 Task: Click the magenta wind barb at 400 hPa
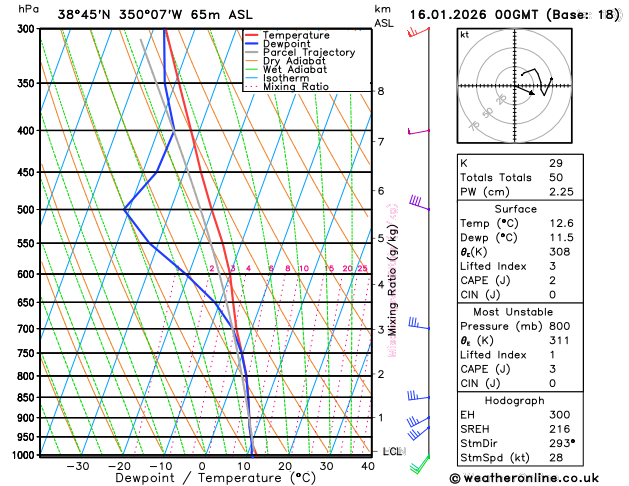(418, 131)
